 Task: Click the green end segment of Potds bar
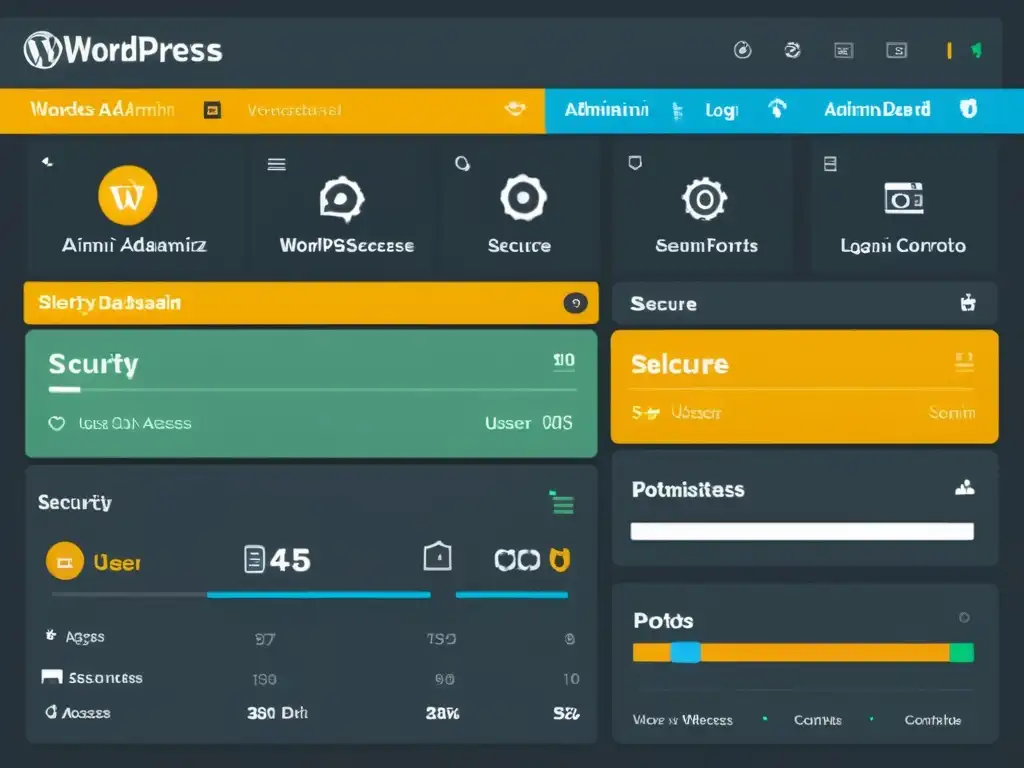(x=962, y=652)
